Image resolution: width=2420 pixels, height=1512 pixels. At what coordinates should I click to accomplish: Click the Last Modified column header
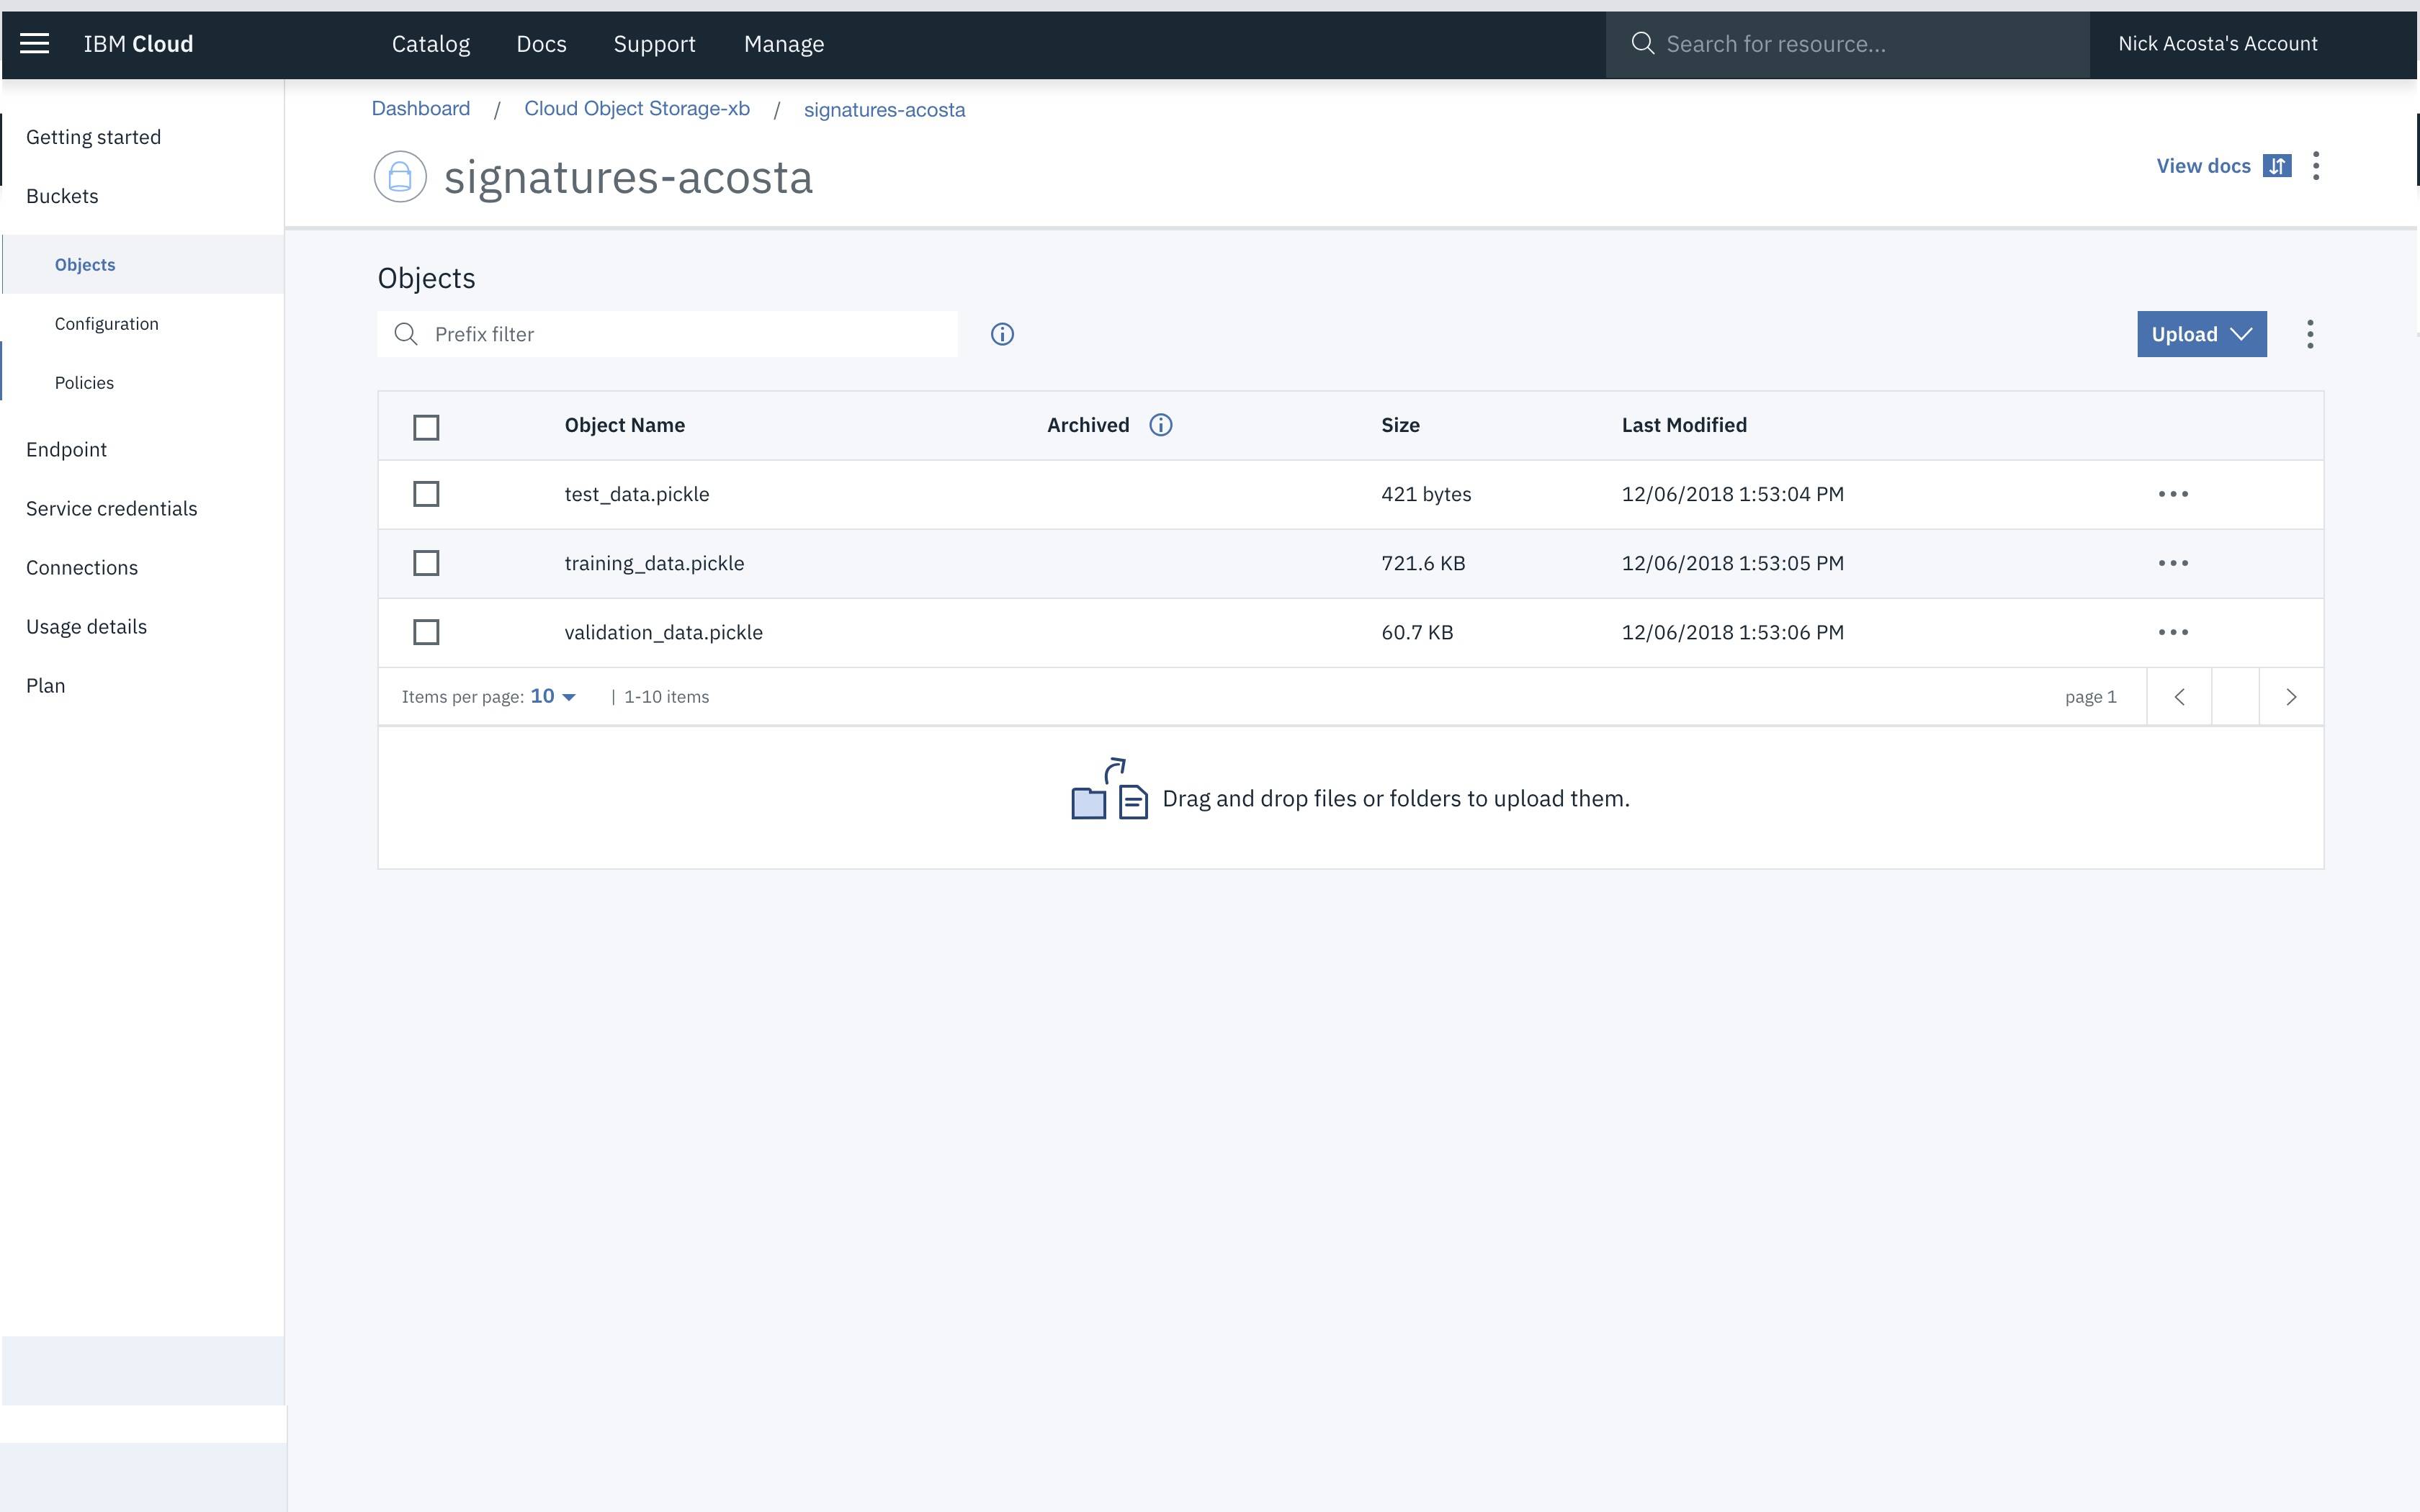pos(1684,425)
